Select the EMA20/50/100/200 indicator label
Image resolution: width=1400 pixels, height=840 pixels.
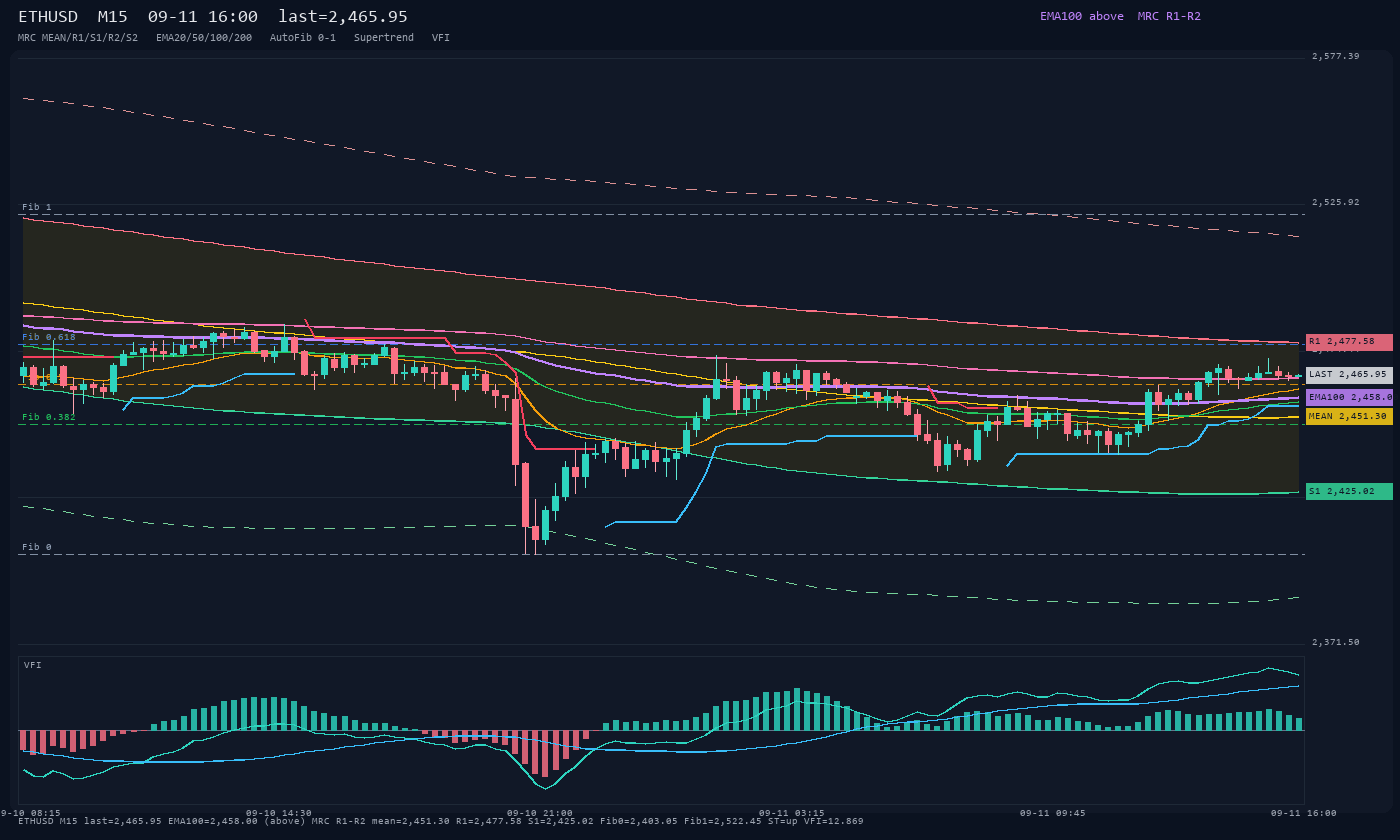tap(204, 37)
